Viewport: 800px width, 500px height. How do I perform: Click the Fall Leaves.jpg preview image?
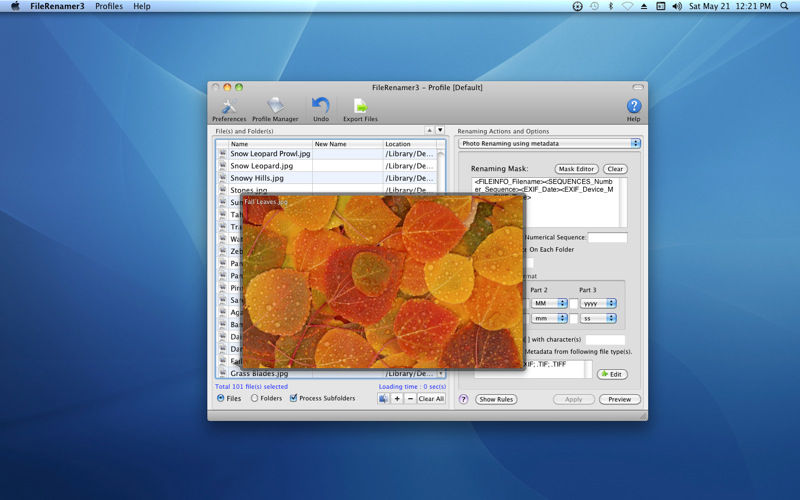click(383, 281)
